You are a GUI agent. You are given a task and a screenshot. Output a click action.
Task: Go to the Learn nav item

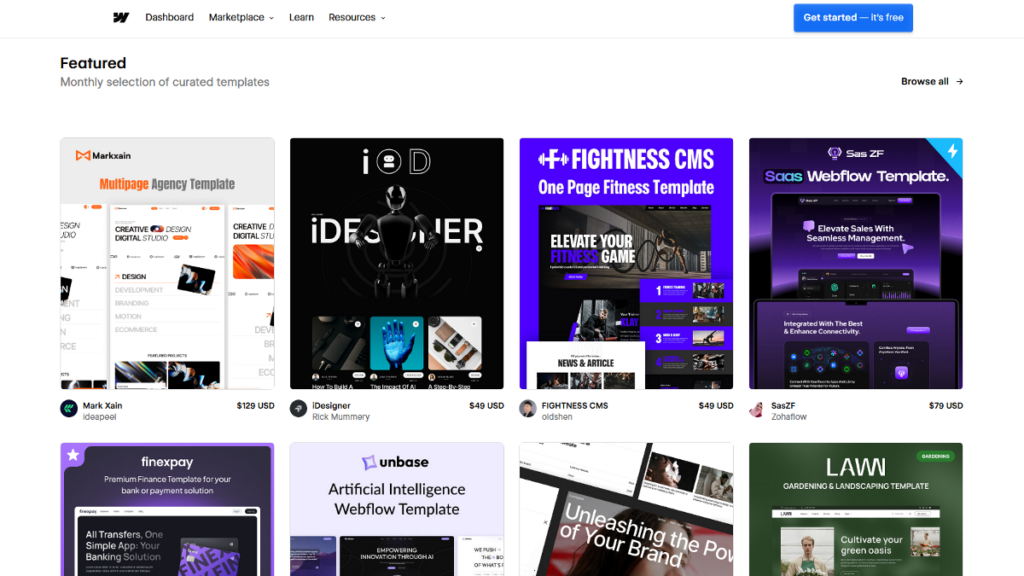(x=301, y=18)
